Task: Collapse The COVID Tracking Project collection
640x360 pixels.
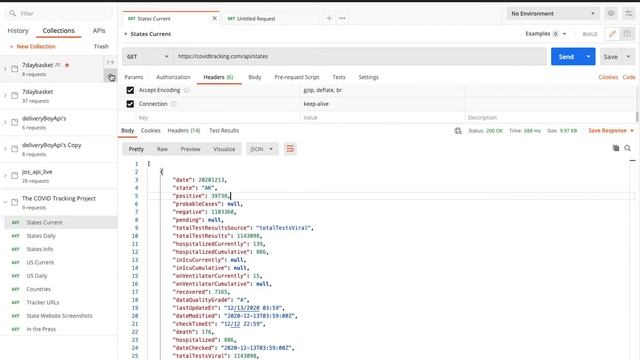Action: point(5,202)
